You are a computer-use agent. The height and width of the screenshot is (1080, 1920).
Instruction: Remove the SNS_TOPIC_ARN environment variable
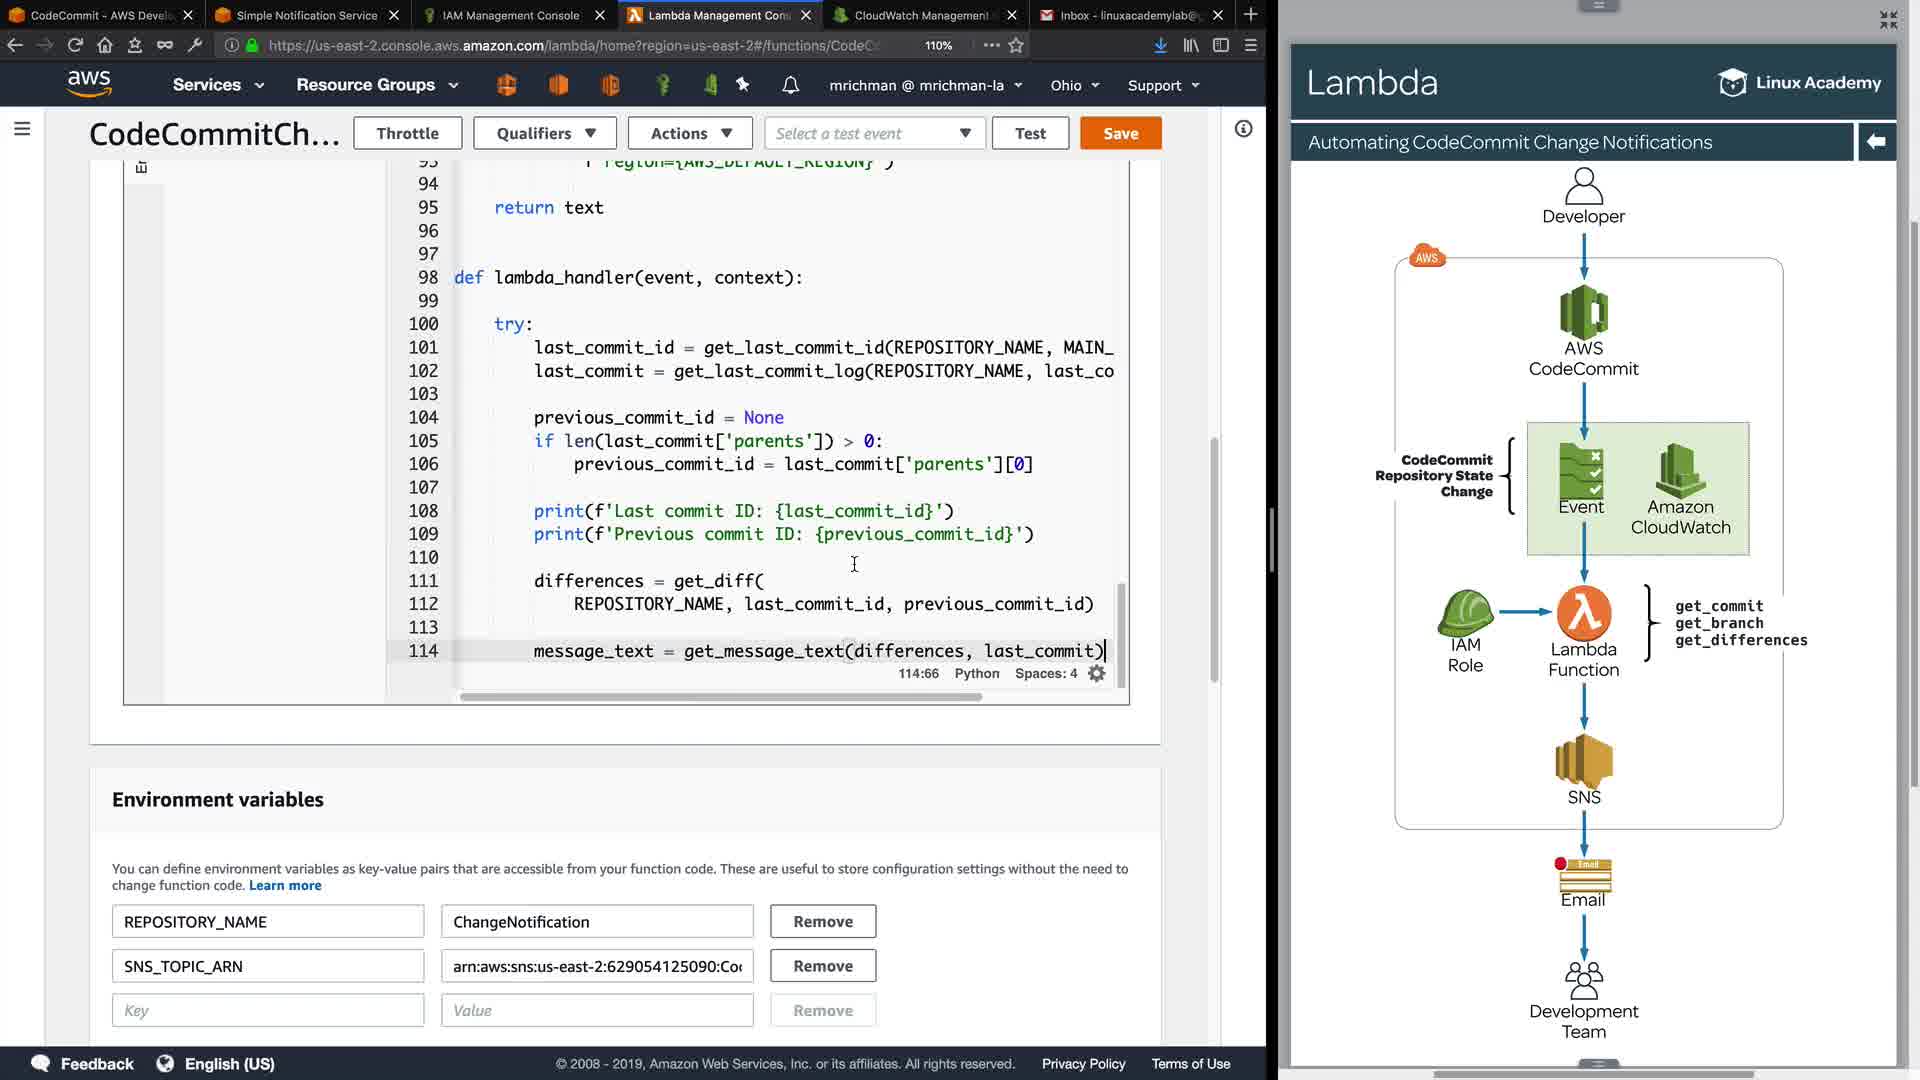click(822, 966)
